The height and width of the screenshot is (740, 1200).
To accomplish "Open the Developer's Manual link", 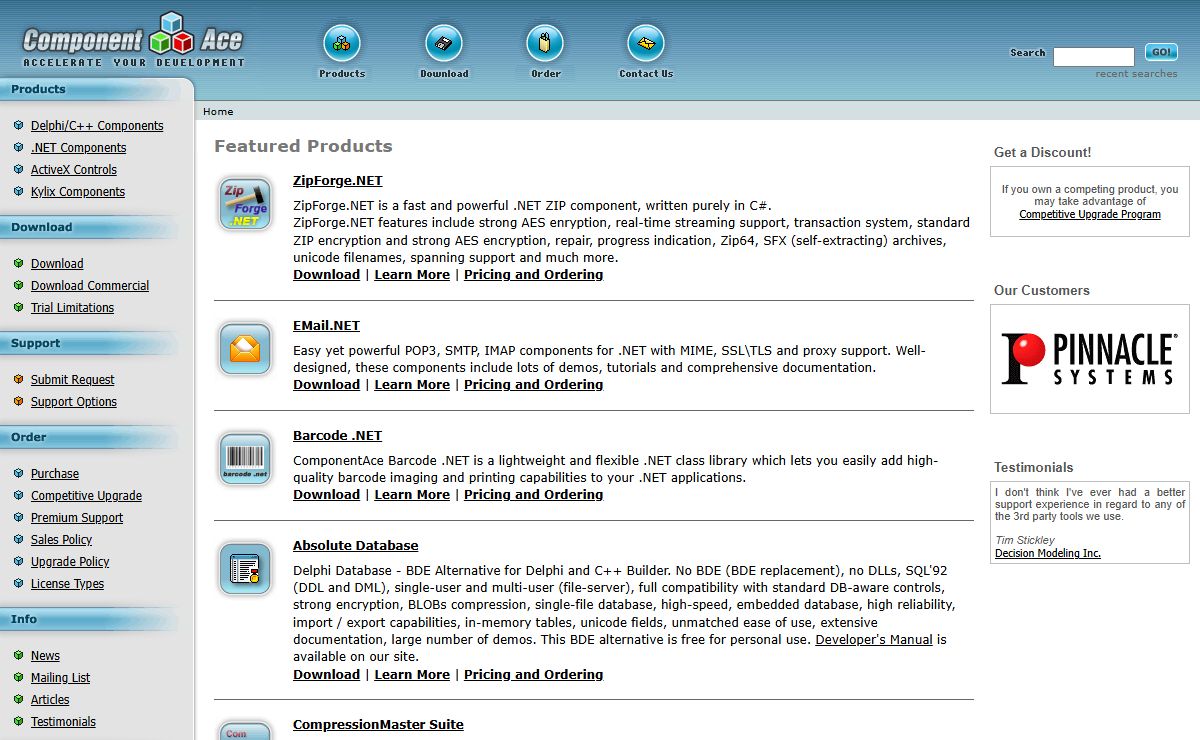I will 874,640.
